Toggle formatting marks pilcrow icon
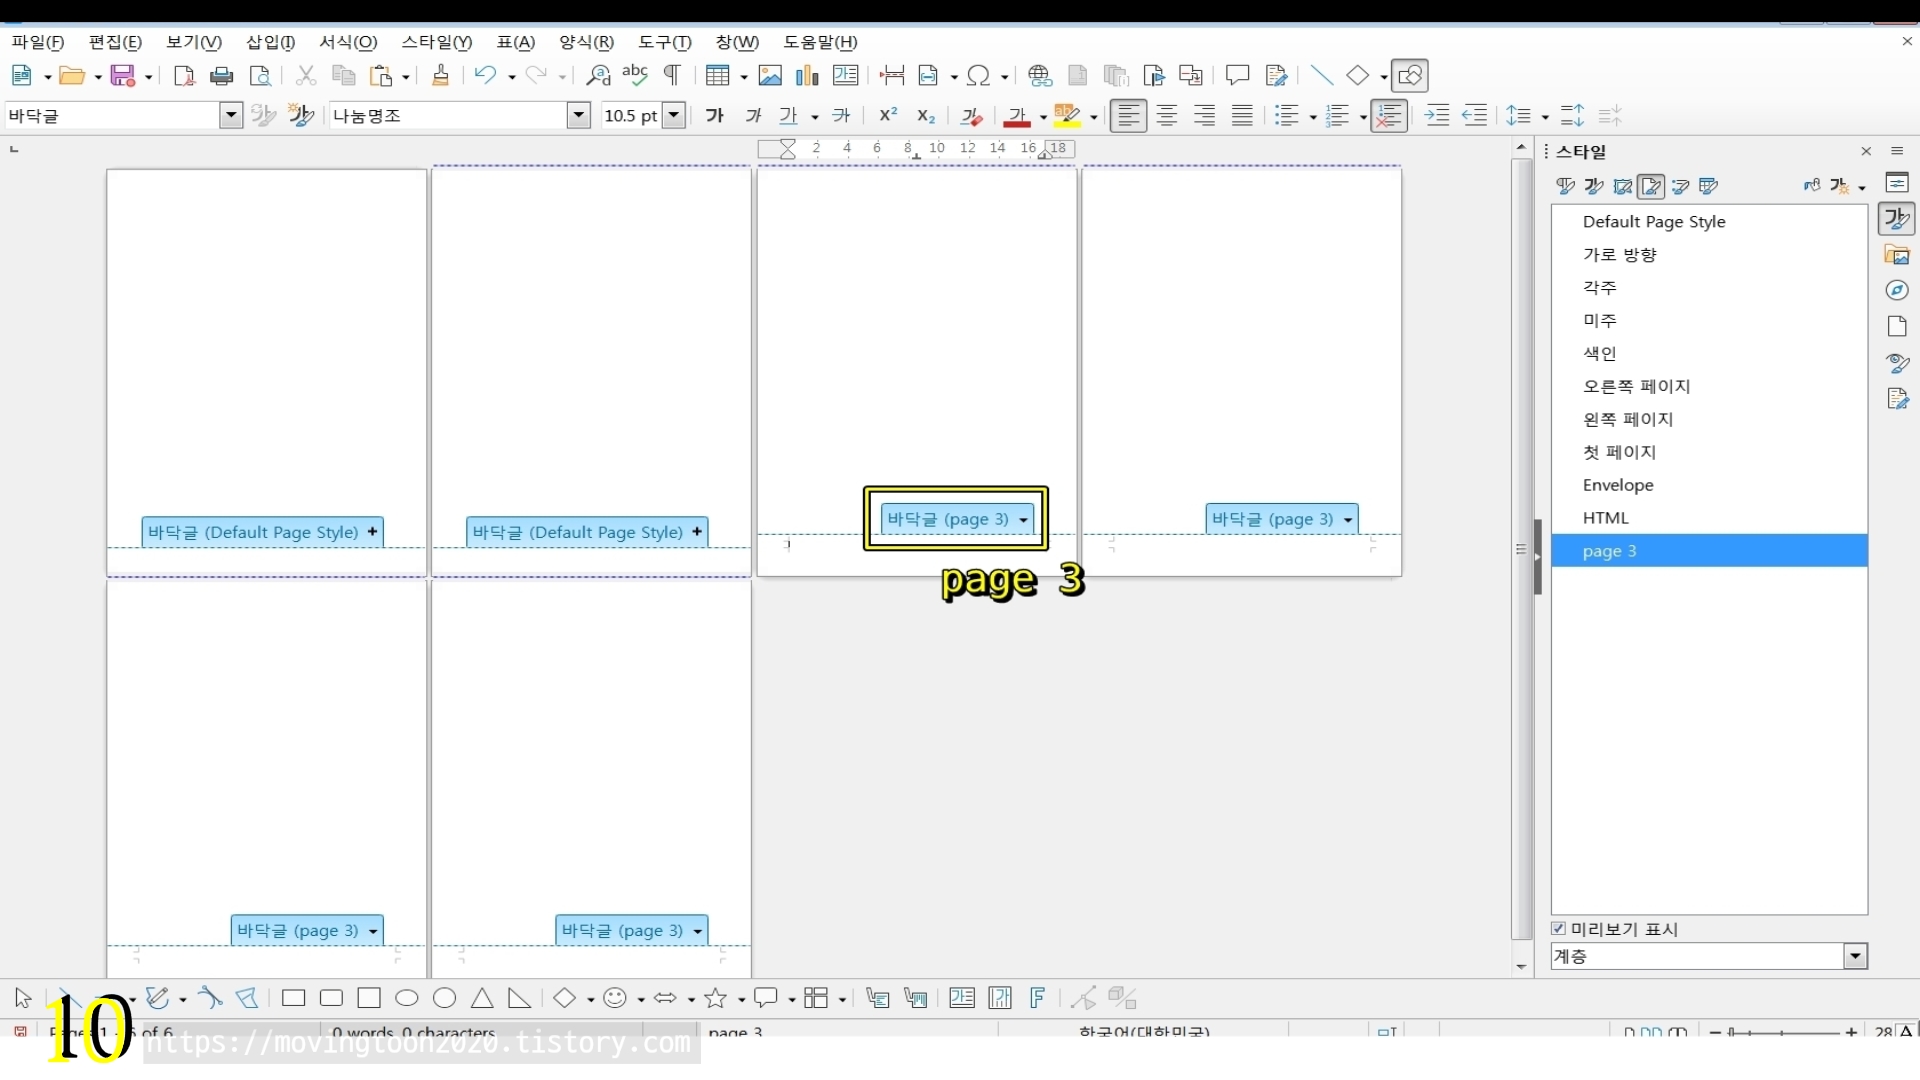Viewport: 1920px width, 1080px height. click(672, 76)
